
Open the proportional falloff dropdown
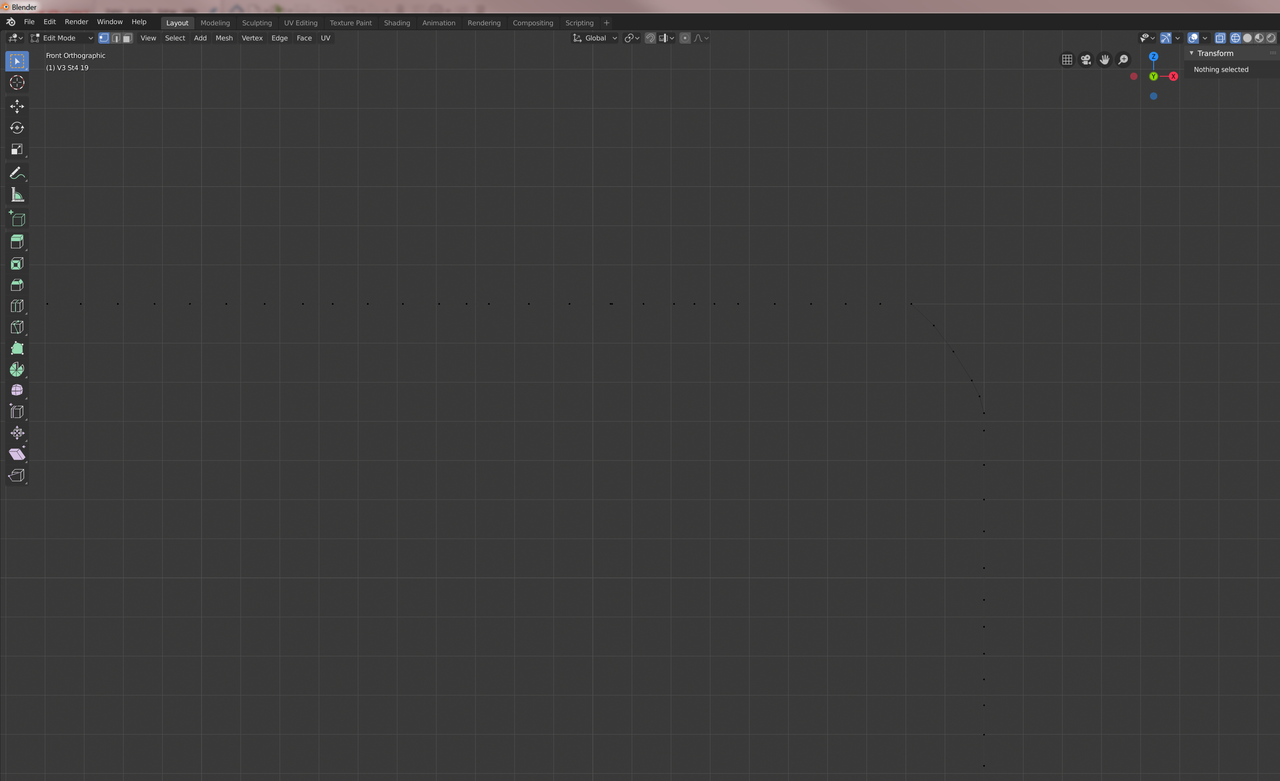pyautogui.click(x=701, y=38)
